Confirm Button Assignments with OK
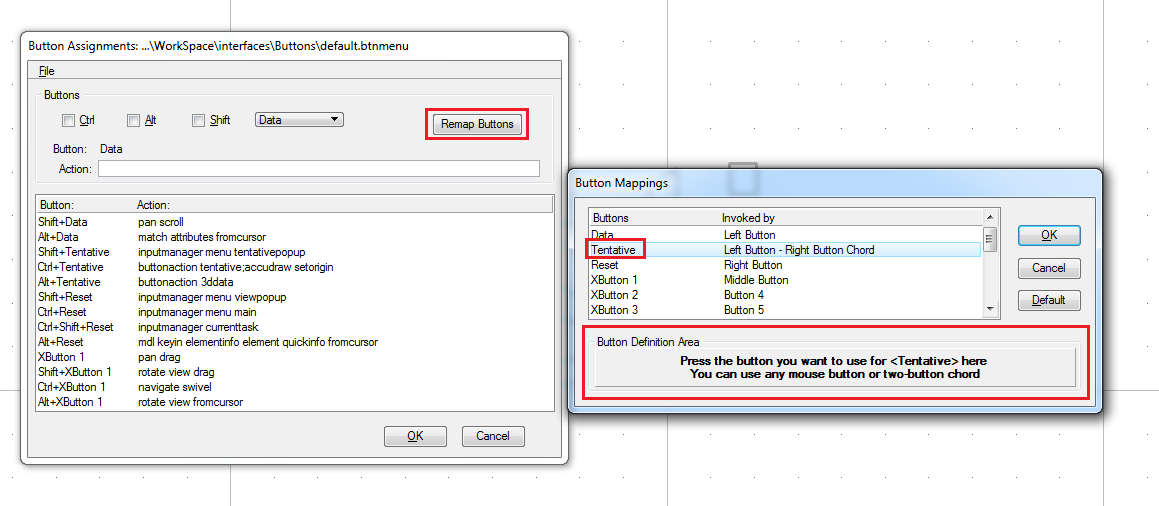 [x=415, y=436]
